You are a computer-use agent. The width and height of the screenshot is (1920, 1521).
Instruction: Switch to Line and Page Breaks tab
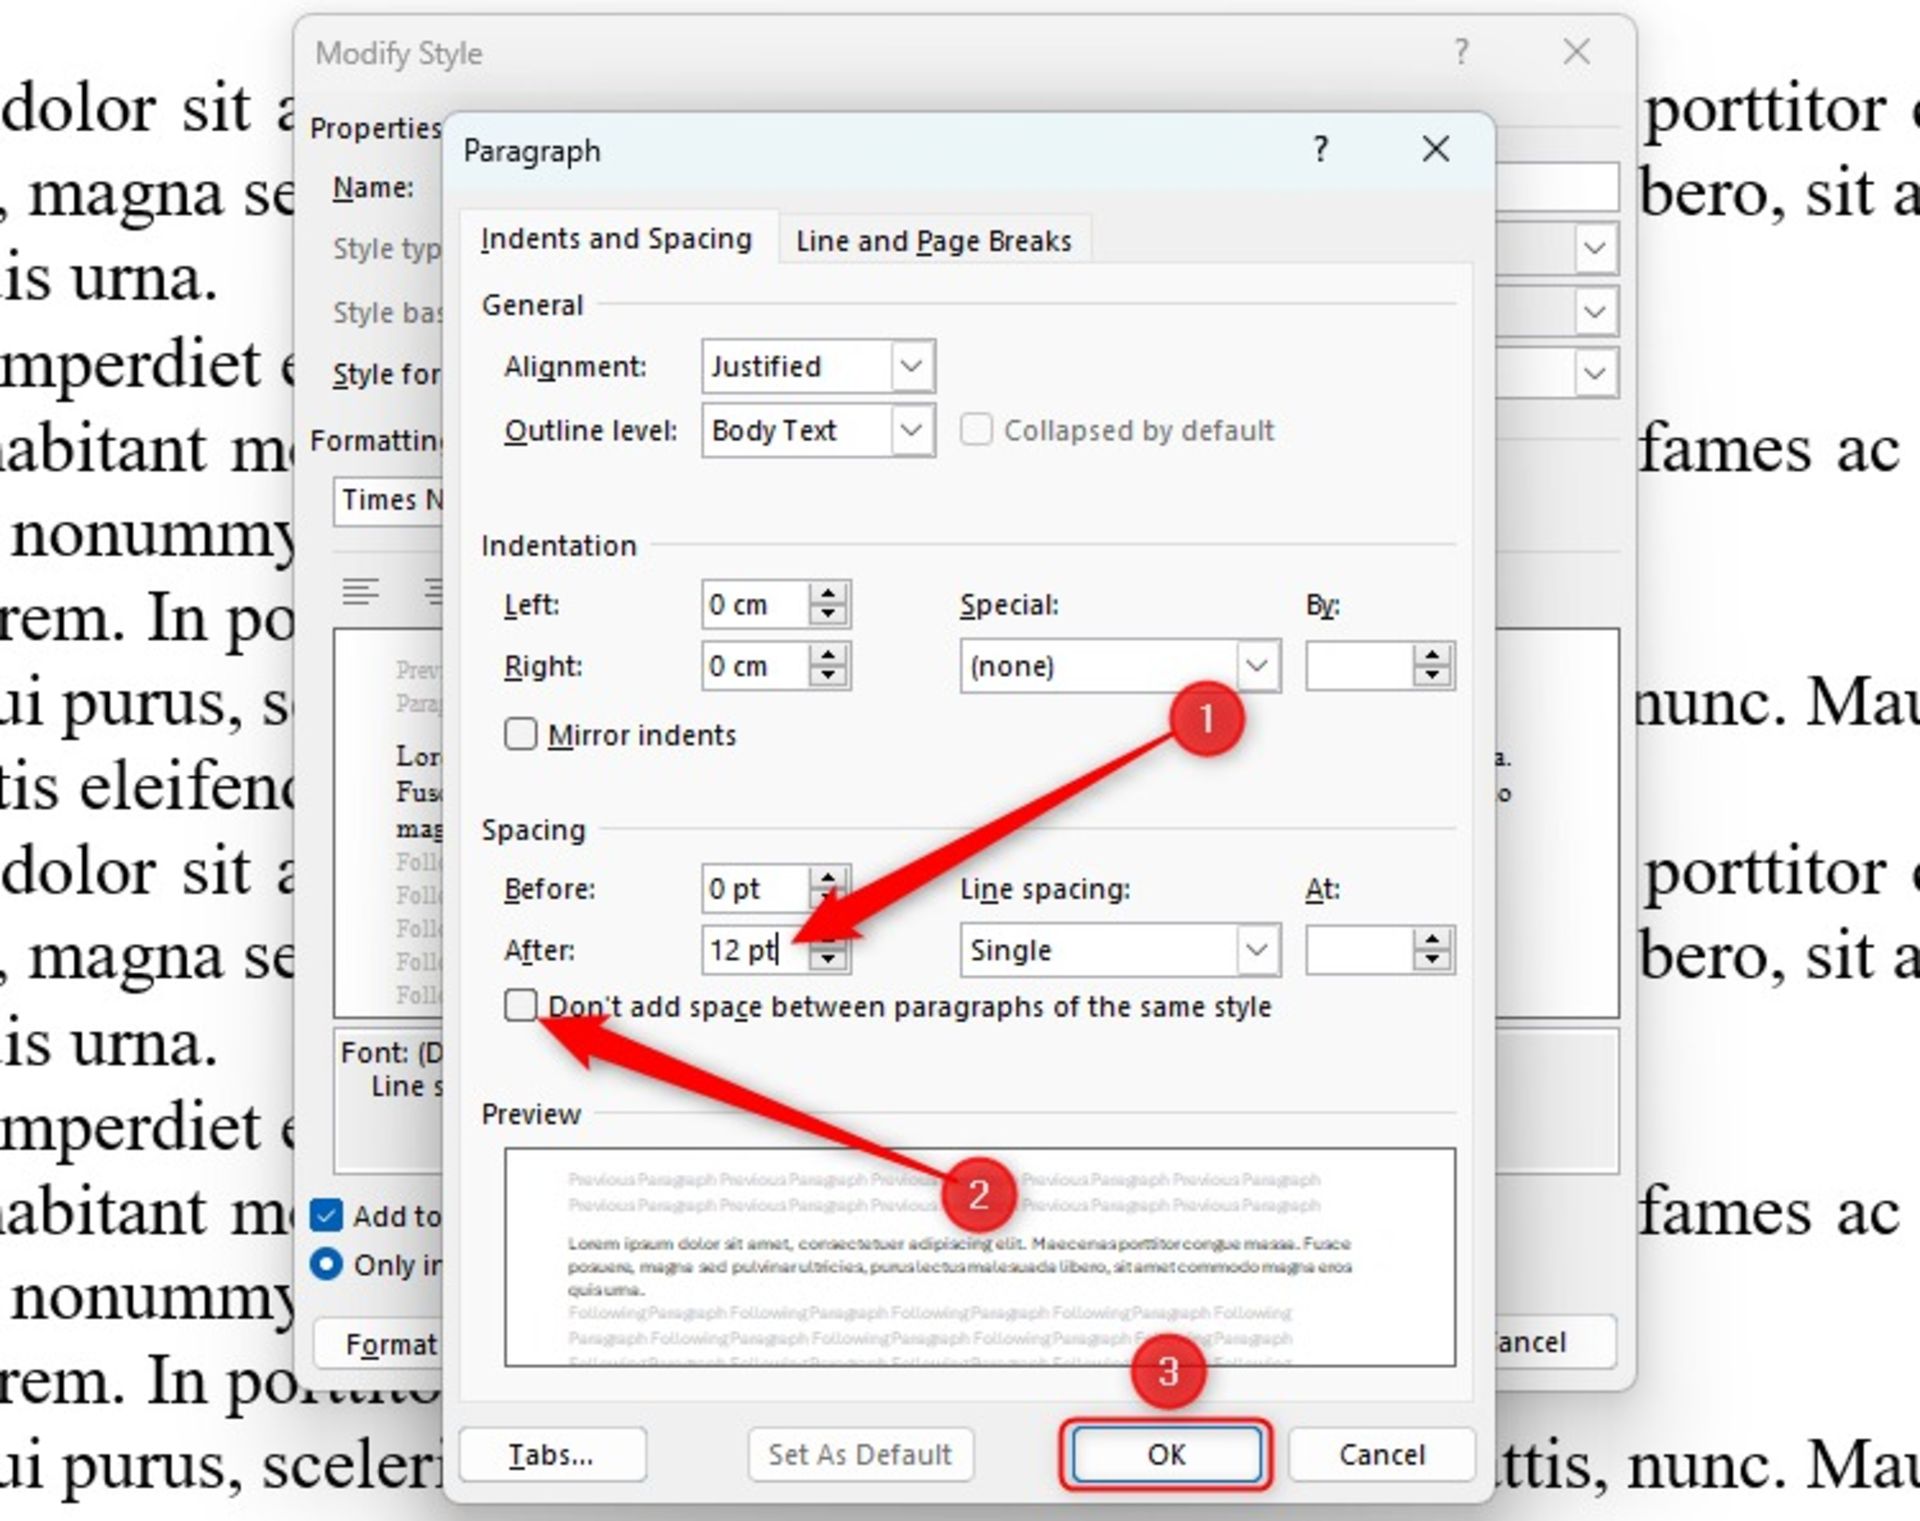(933, 241)
